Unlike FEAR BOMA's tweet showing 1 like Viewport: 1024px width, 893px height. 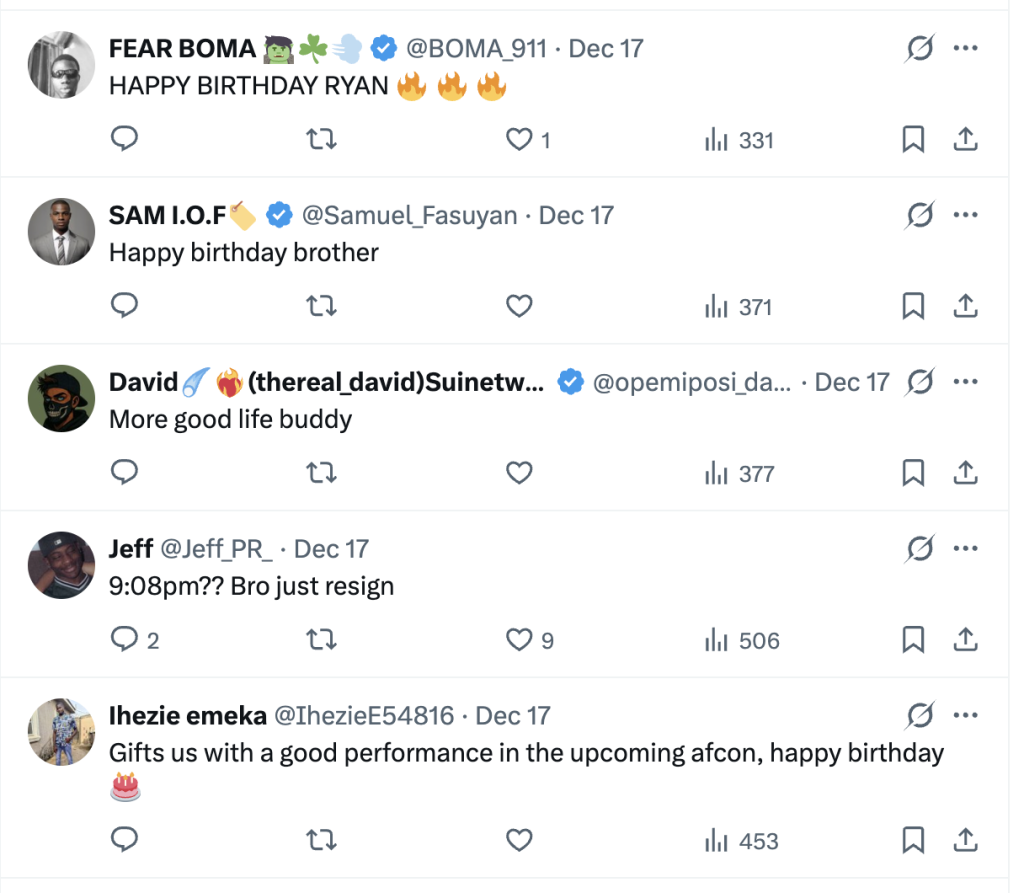519,139
